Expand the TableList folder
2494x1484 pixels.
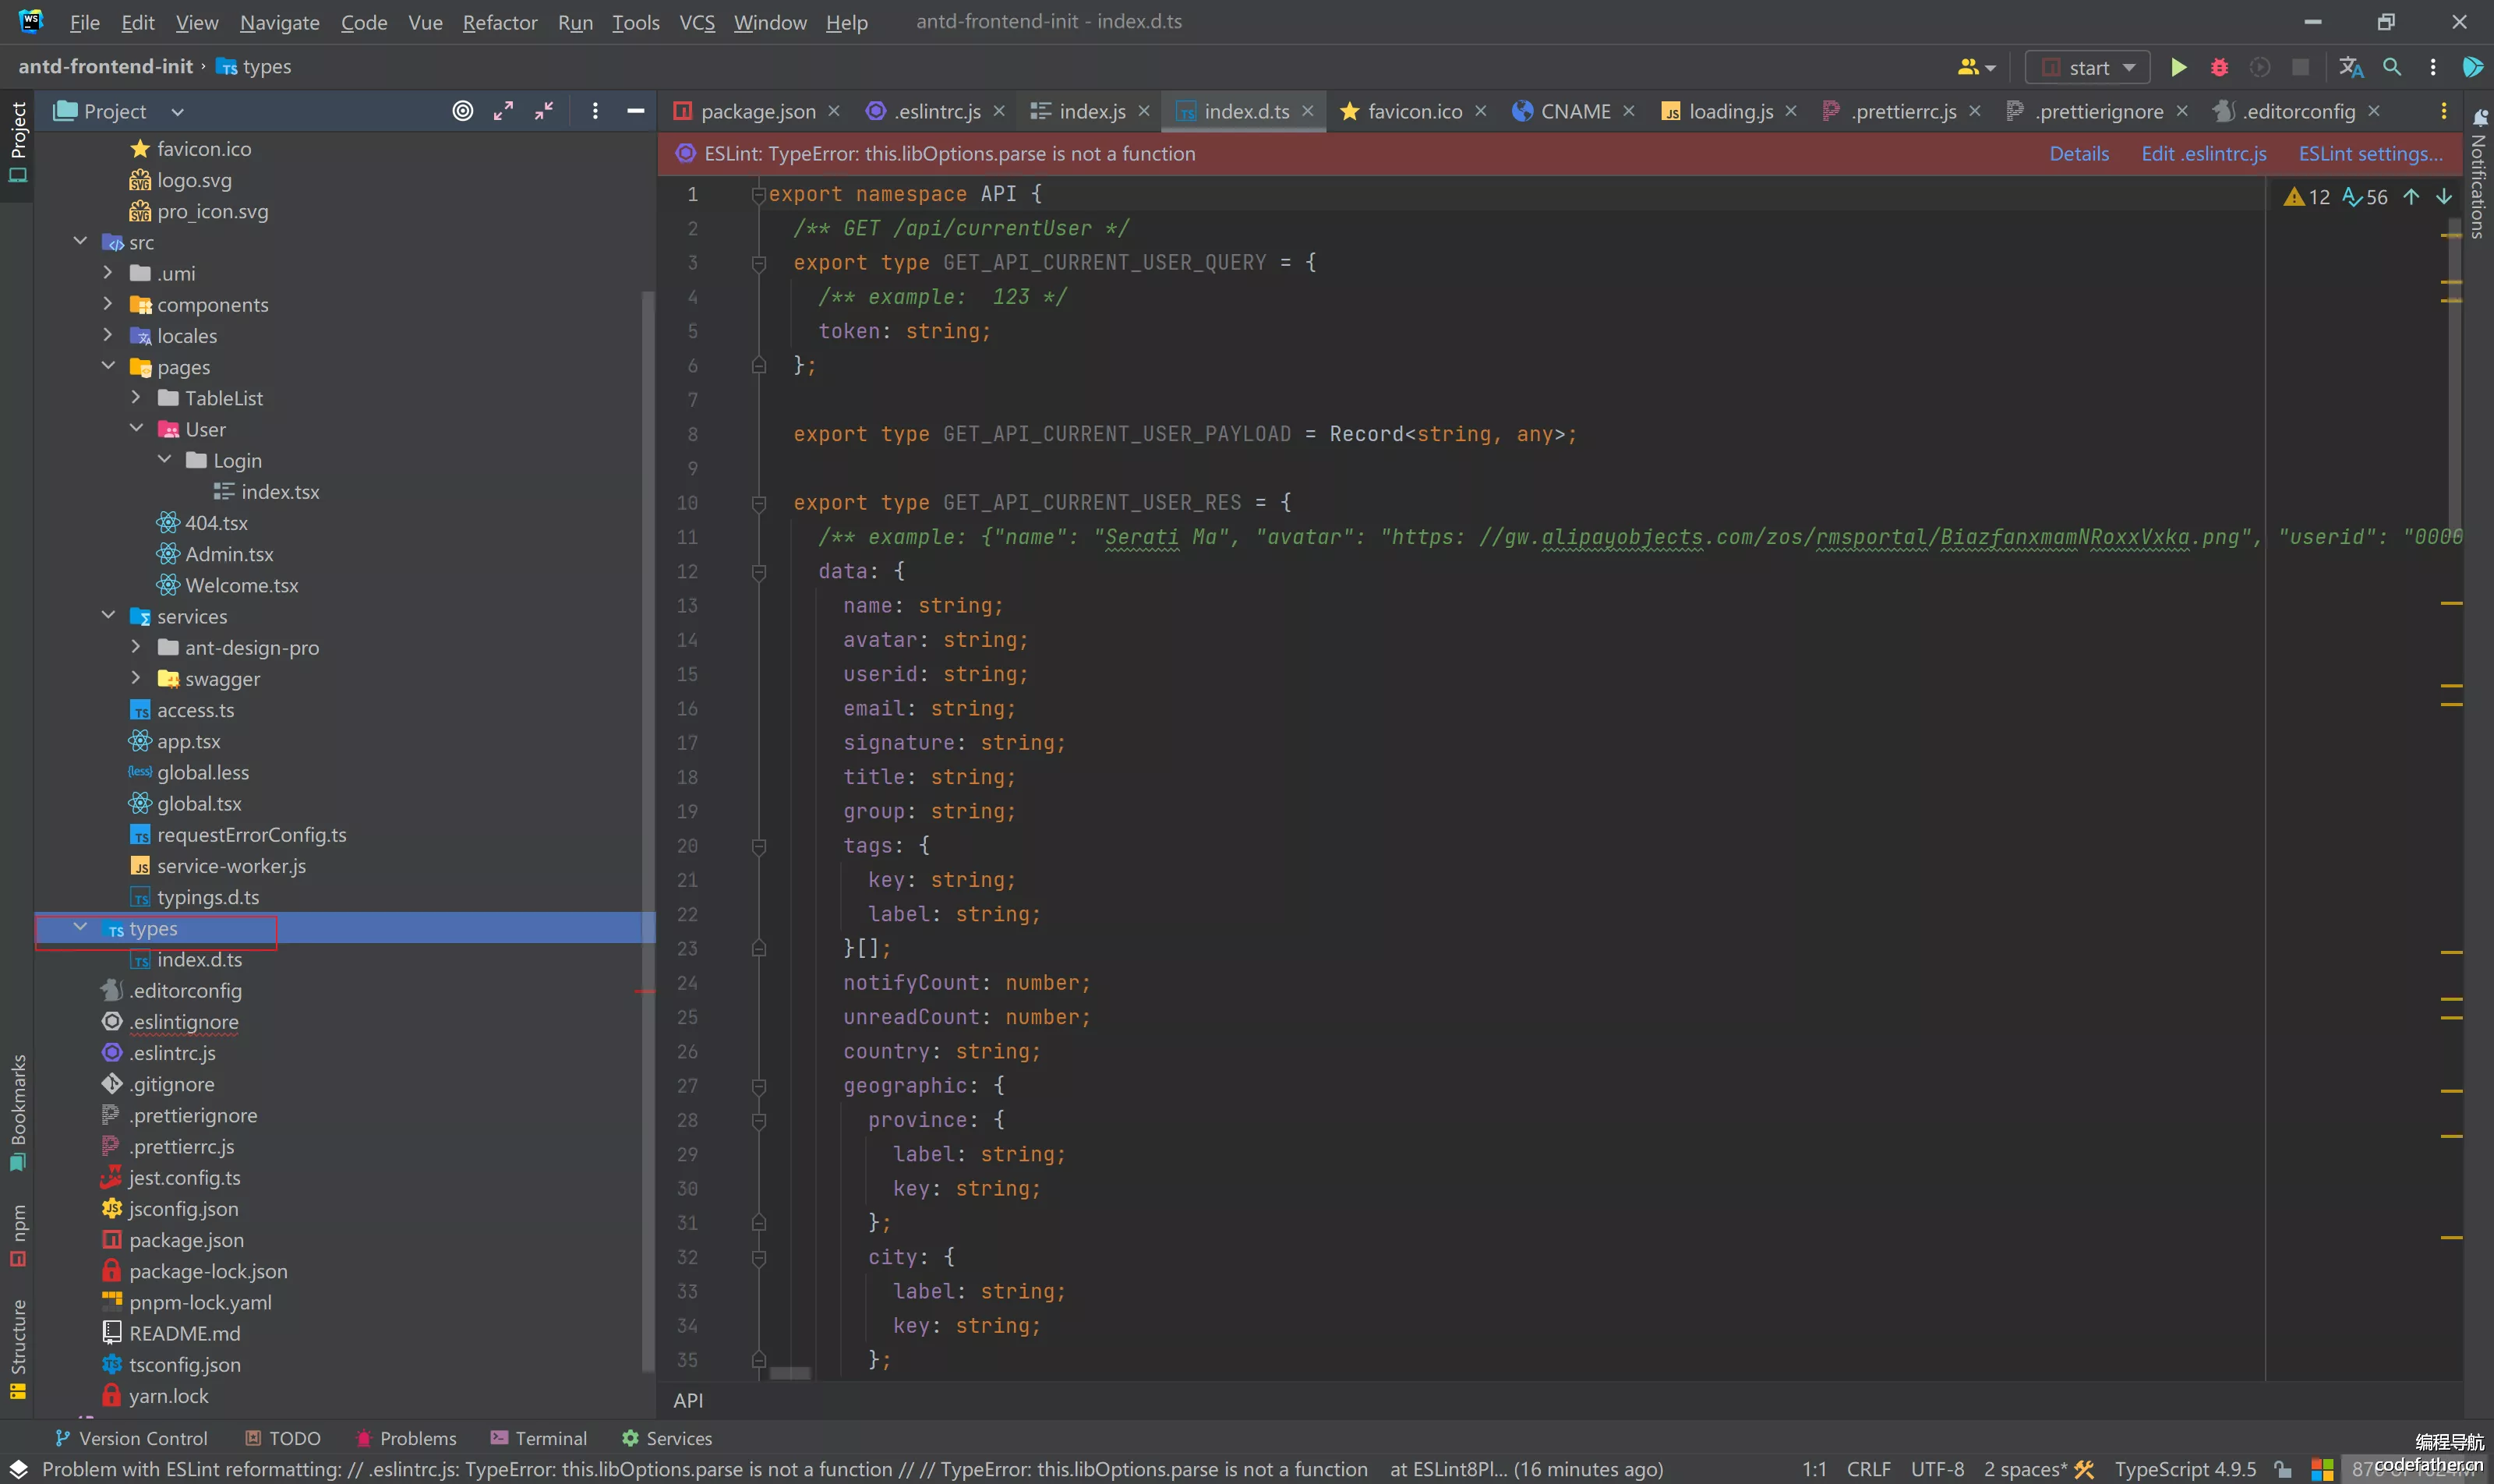pyautogui.click(x=136, y=398)
